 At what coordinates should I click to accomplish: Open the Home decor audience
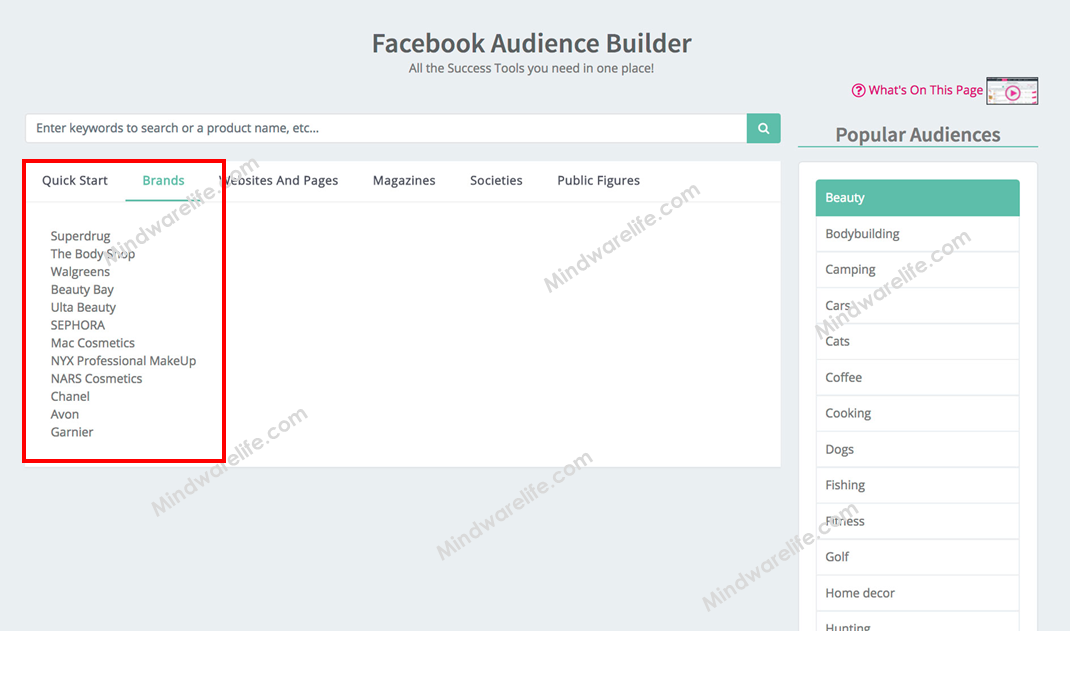(x=917, y=593)
